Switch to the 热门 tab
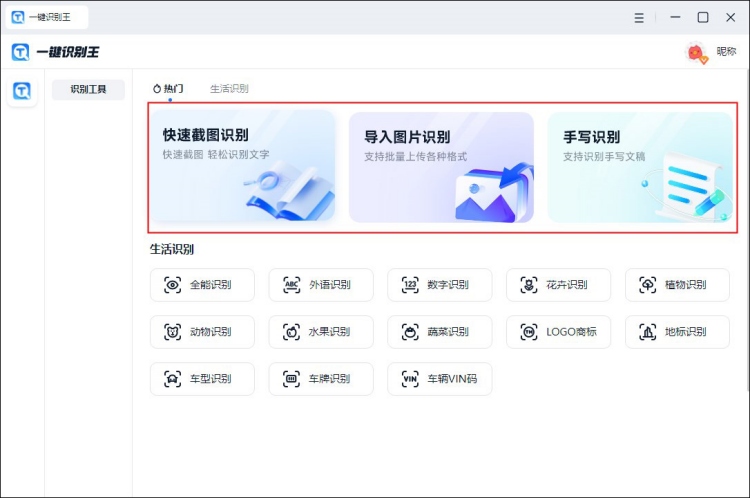 [168, 89]
